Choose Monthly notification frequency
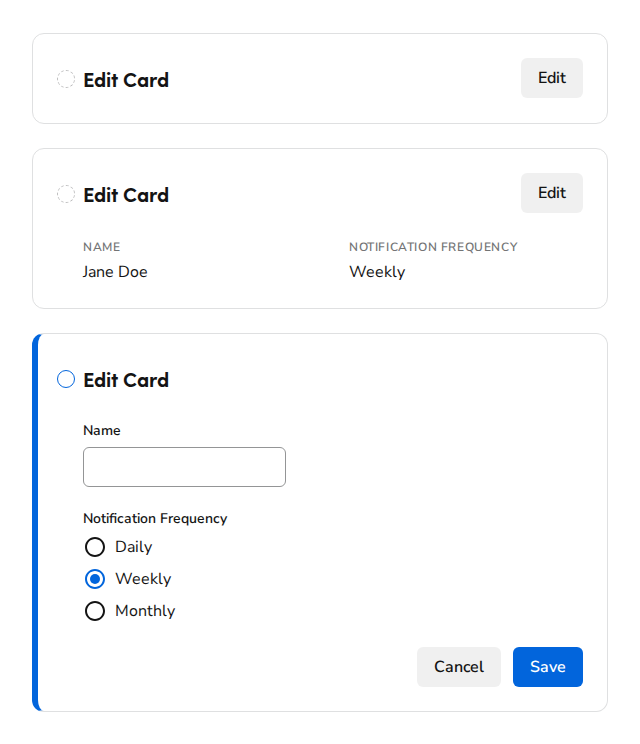Viewport: 640px width, 744px height. tap(95, 611)
